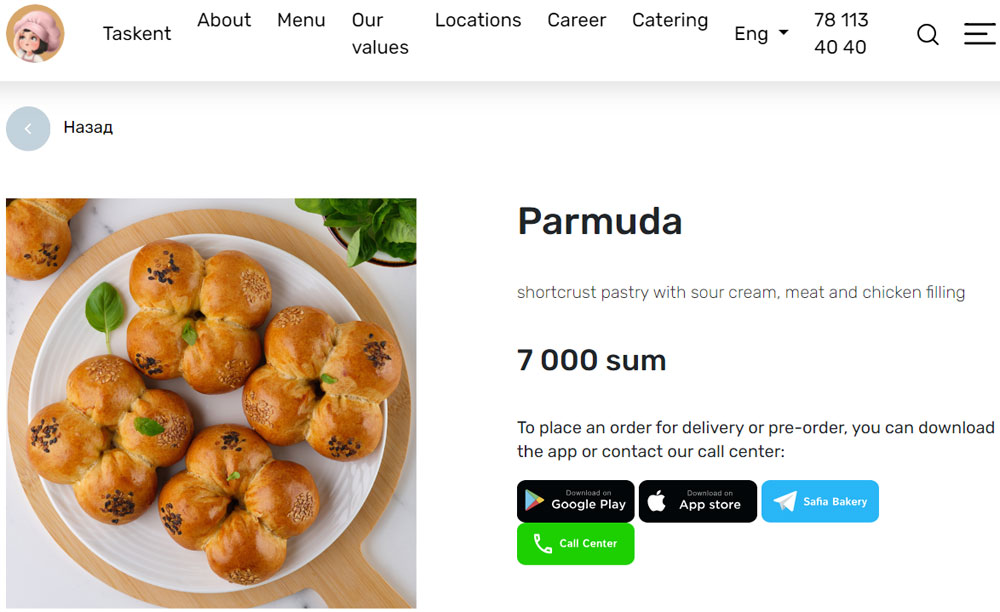
Task: Click the Назад back link
Action: 88,128
